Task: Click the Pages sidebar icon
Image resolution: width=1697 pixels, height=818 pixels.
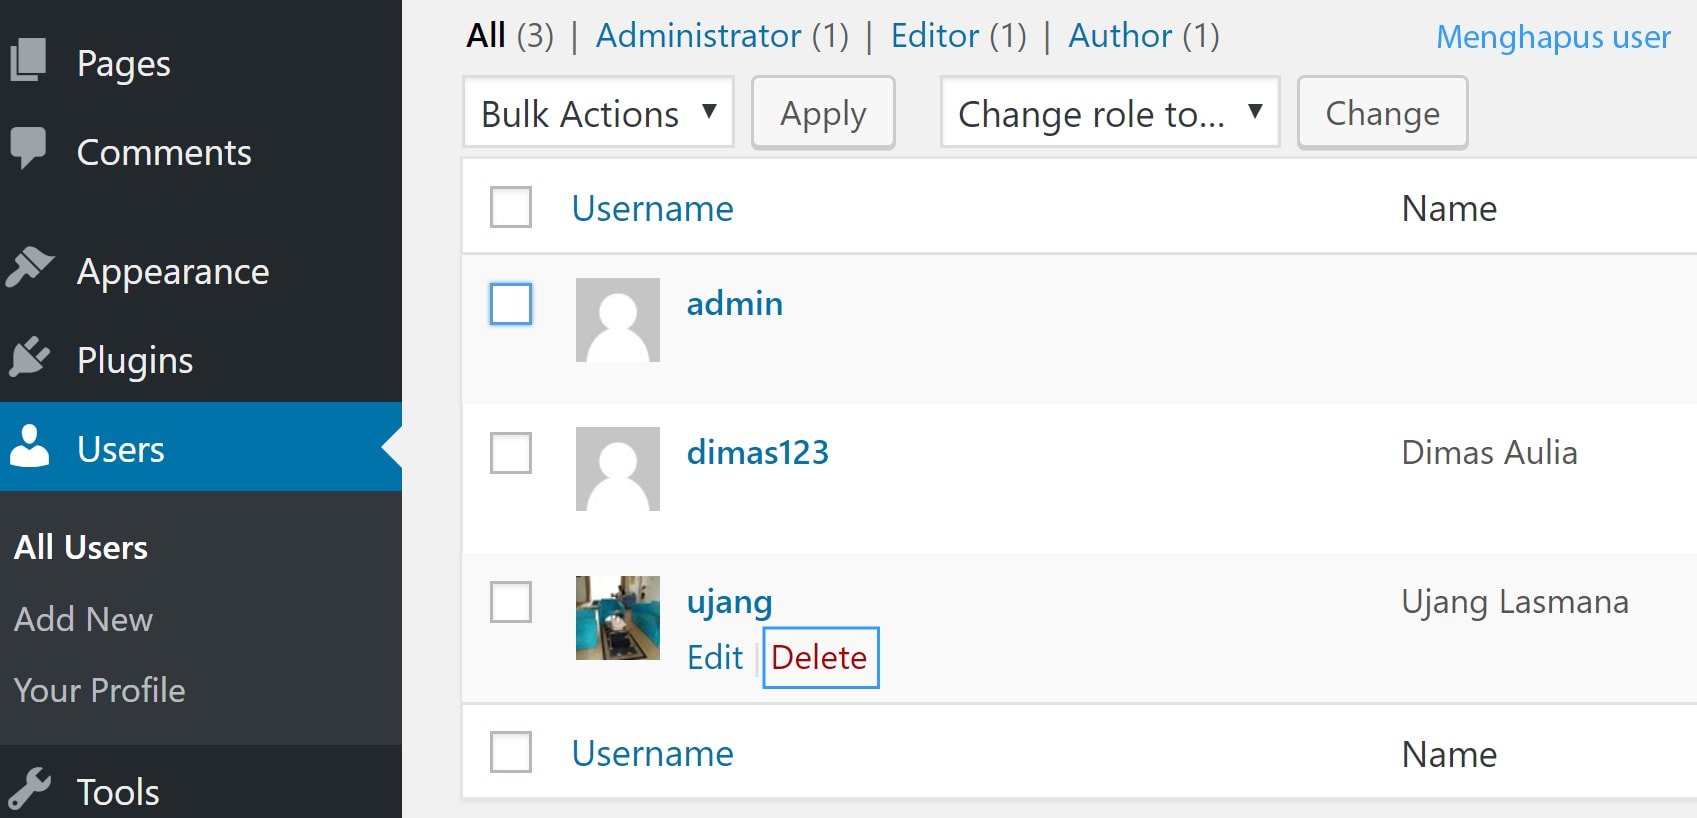Action: [29, 60]
